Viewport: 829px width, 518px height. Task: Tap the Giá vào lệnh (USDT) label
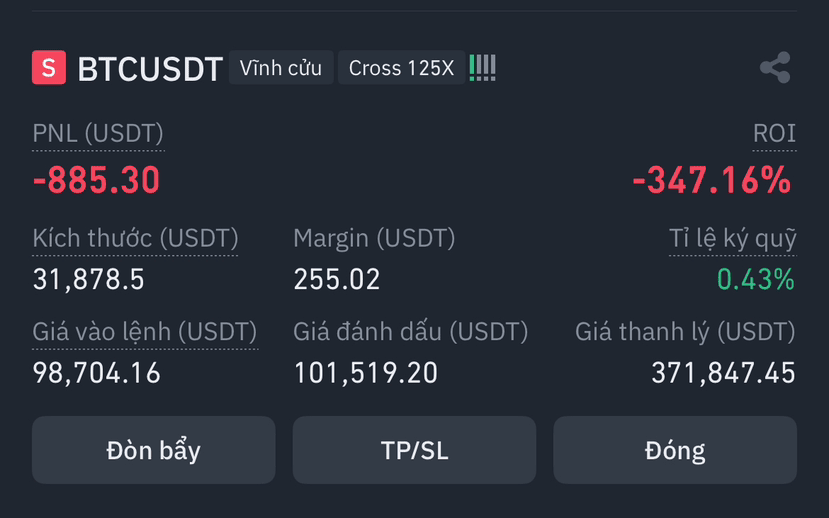point(145,332)
